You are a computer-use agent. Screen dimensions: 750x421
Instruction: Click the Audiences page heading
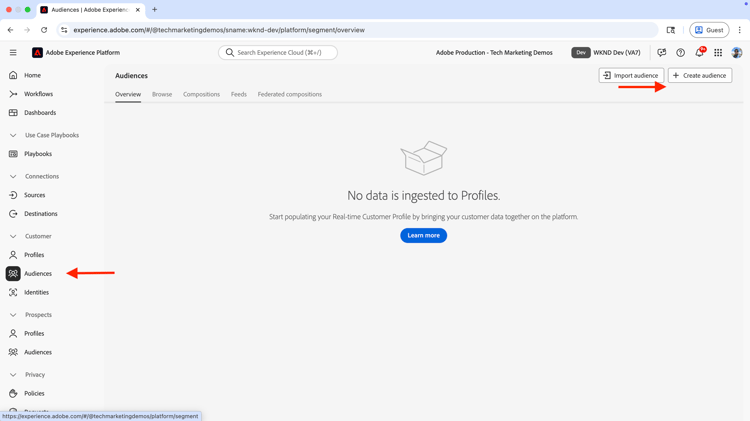pos(131,76)
